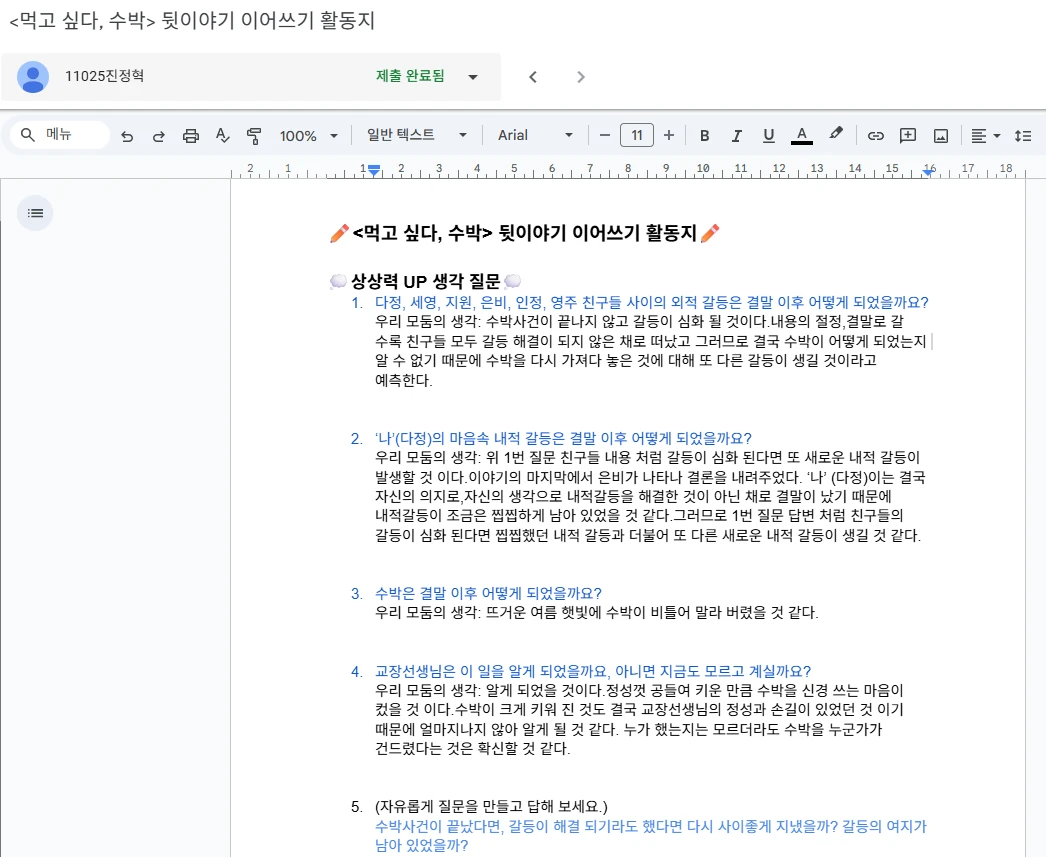
Task: Go to the previous student submission
Action: (533, 77)
